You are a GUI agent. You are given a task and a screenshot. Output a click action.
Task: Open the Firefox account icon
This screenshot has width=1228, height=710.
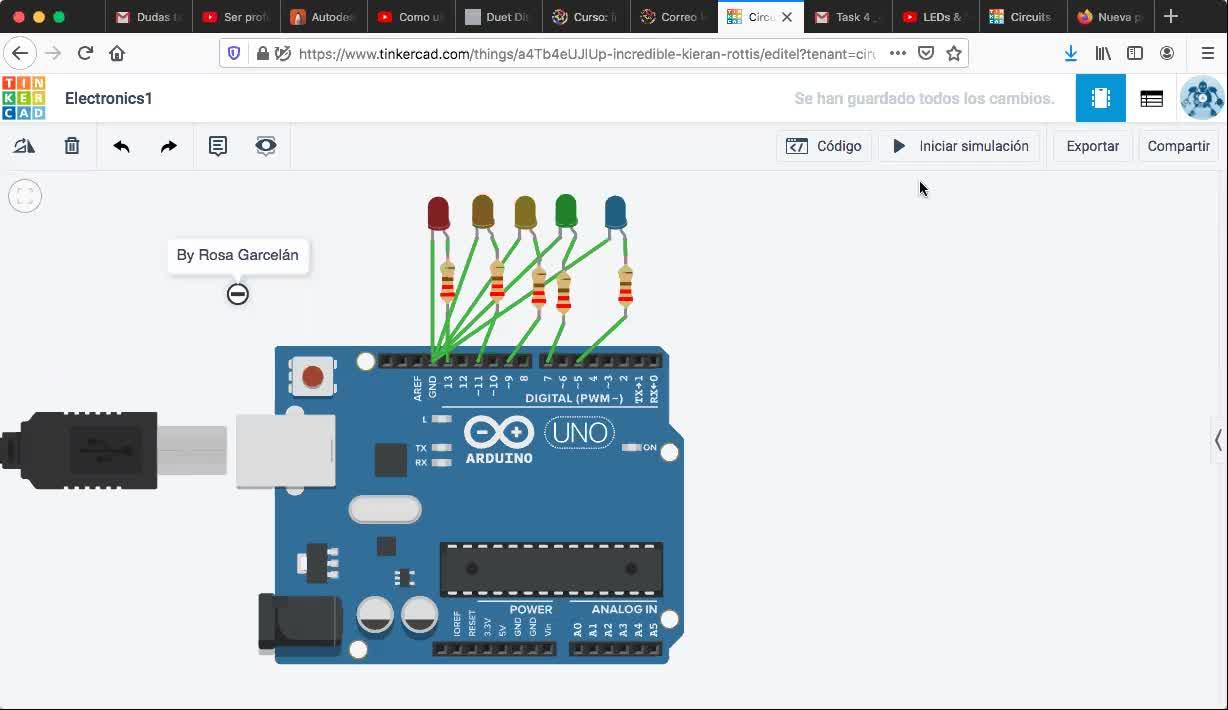coord(1167,54)
